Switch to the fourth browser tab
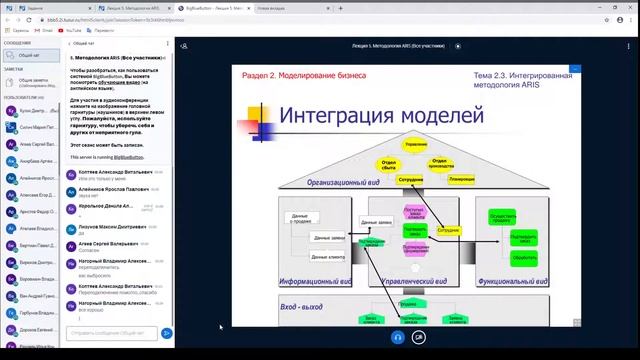 pos(293,8)
